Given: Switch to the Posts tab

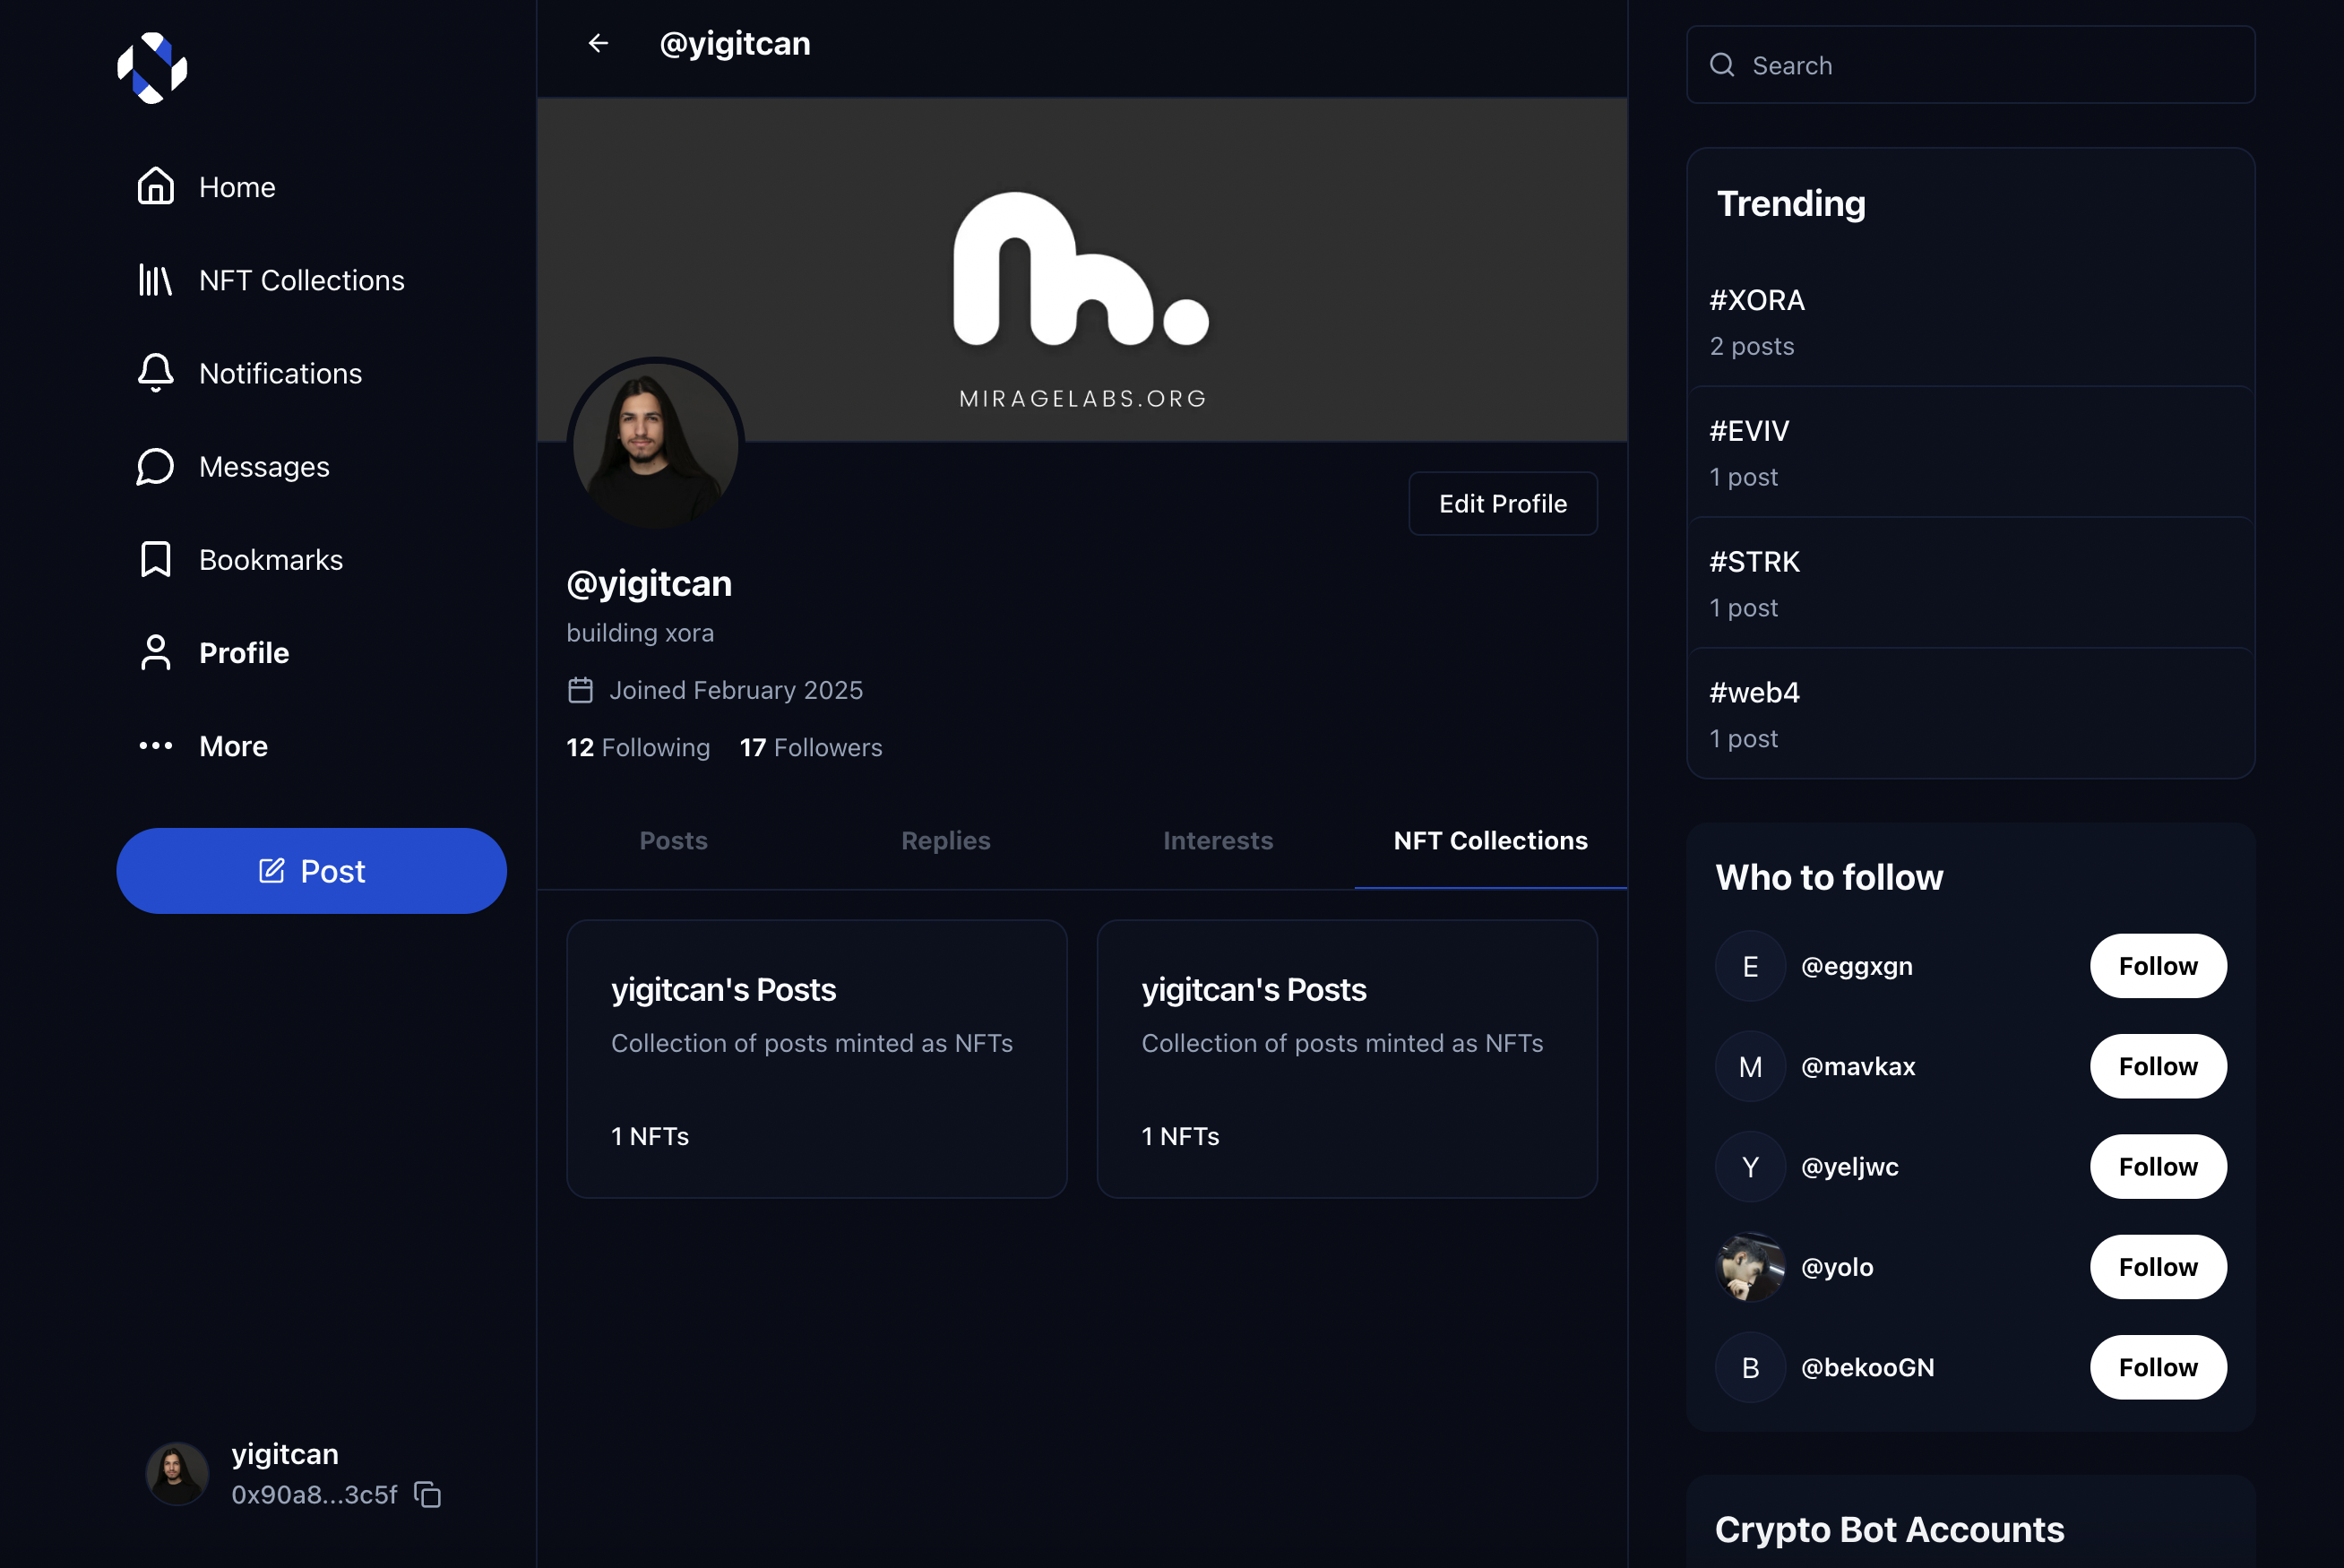Looking at the screenshot, I should [674, 841].
